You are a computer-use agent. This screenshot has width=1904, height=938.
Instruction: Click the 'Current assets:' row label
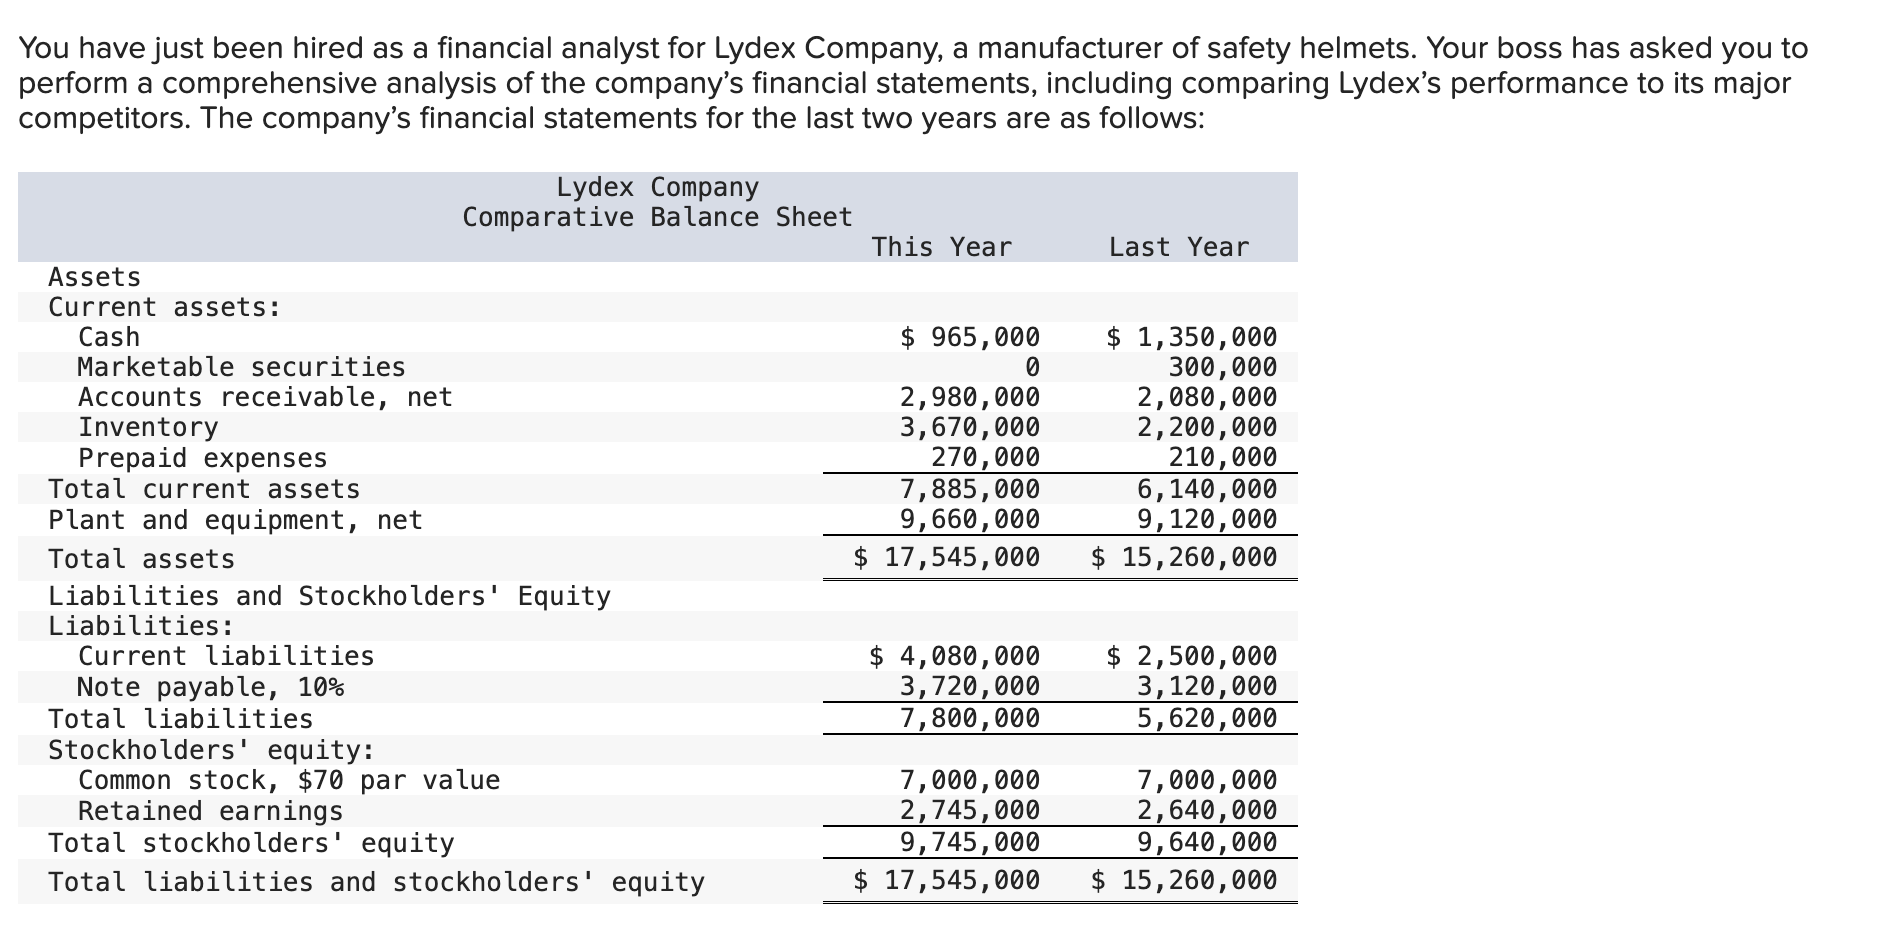(165, 307)
